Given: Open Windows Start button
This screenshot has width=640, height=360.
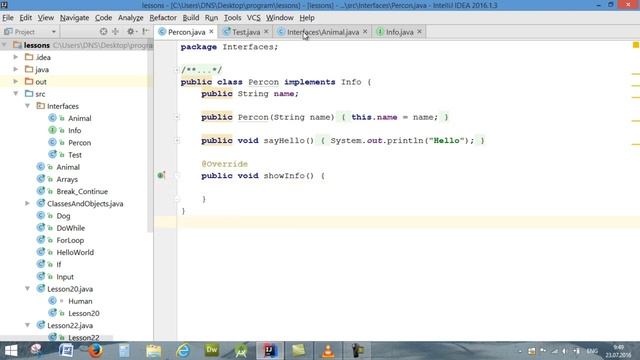Looking at the screenshot, I should (11, 351).
